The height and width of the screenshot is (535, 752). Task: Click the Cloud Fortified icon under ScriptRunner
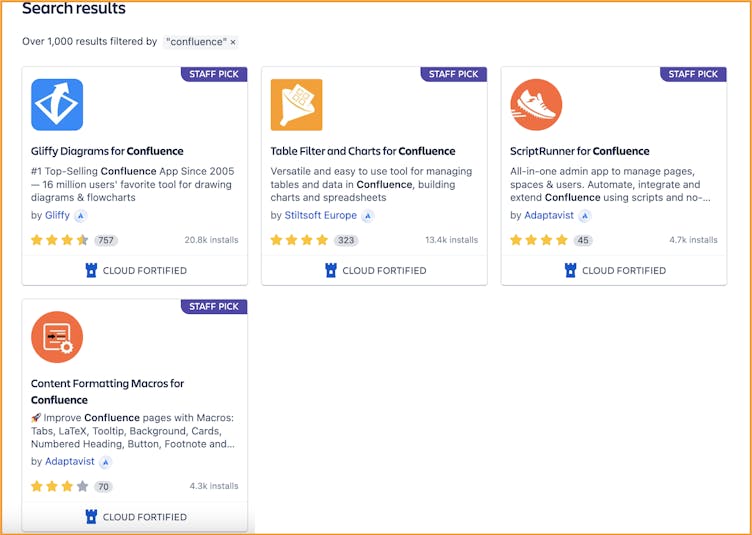point(570,270)
